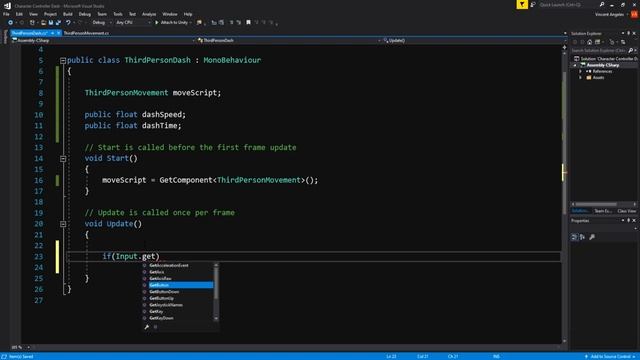
Task: Open the Project menu
Action: pos(50,14)
